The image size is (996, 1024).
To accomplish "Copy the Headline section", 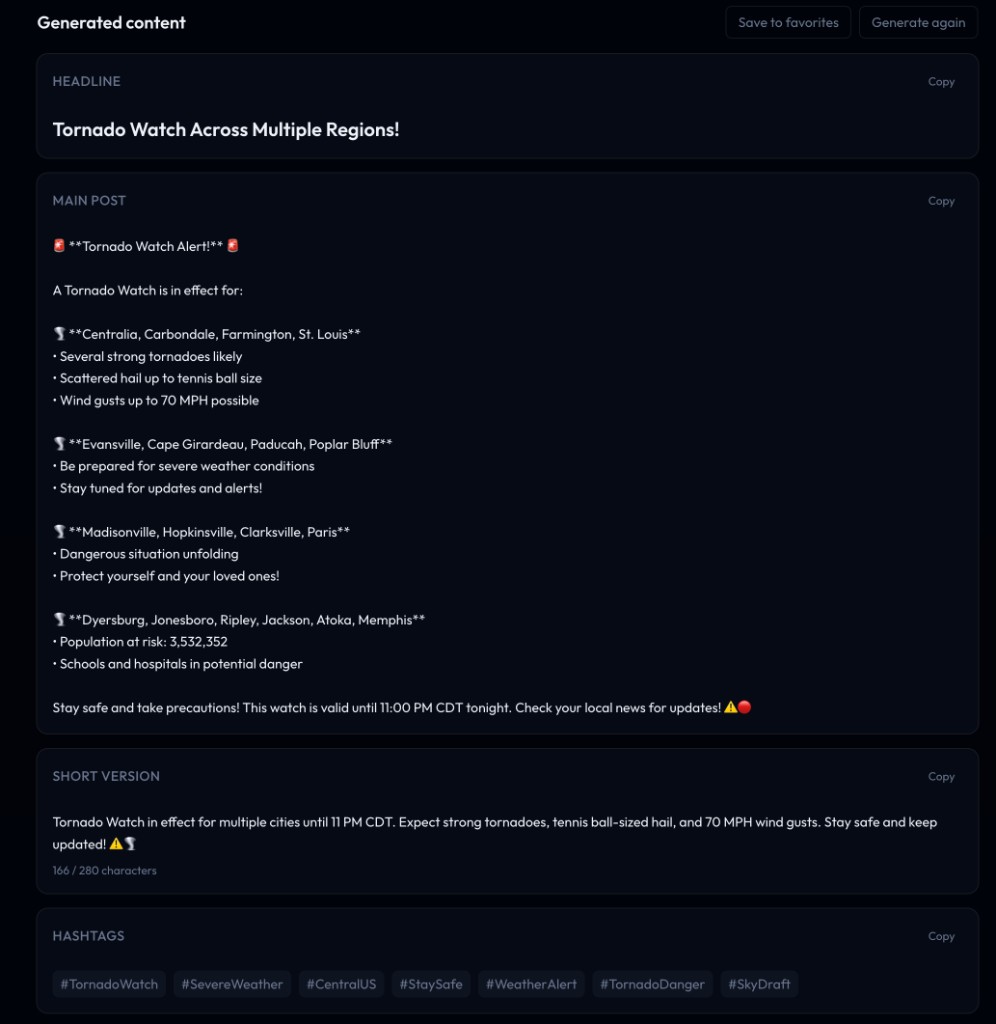I will click(x=941, y=82).
